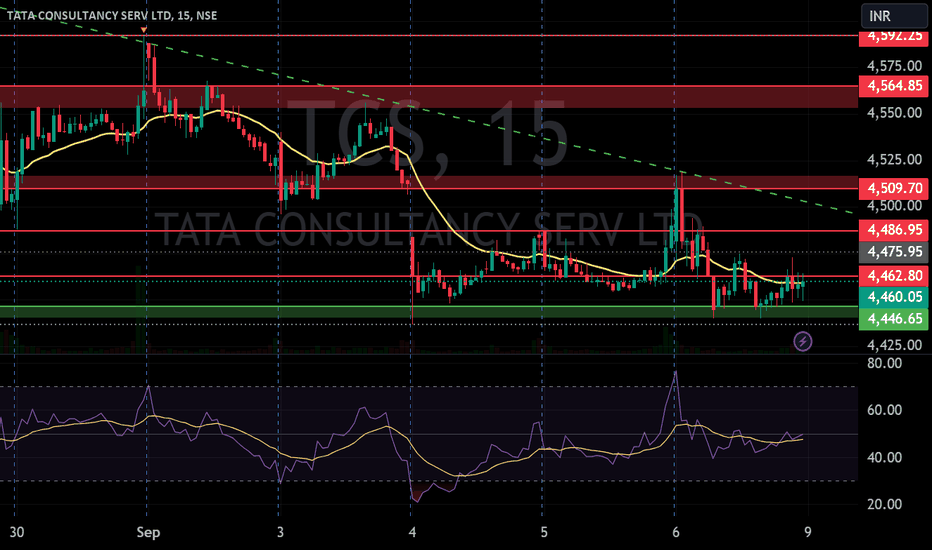Image resolution: width=932 pixels, height=550 pixels.
Task: Click the lightning bolt replay icon
Action: pos(802,341)
